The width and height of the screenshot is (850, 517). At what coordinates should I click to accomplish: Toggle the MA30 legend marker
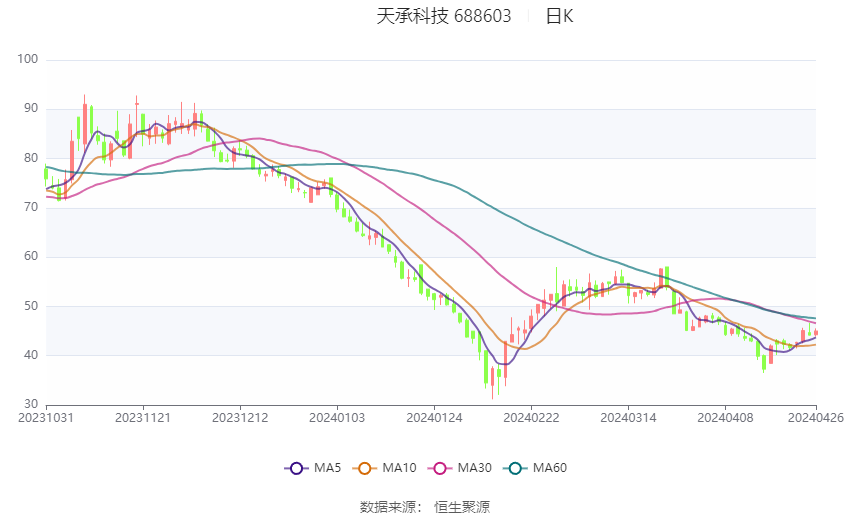coord(440,468)
